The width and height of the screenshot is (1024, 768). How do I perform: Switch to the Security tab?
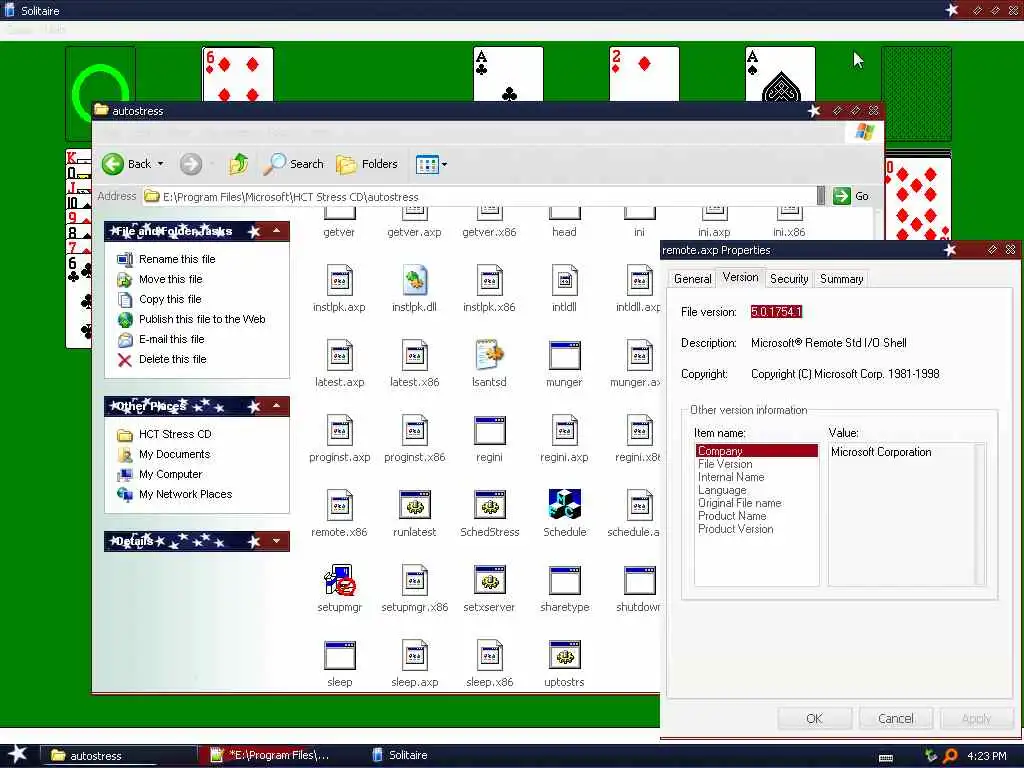[789, 279]
